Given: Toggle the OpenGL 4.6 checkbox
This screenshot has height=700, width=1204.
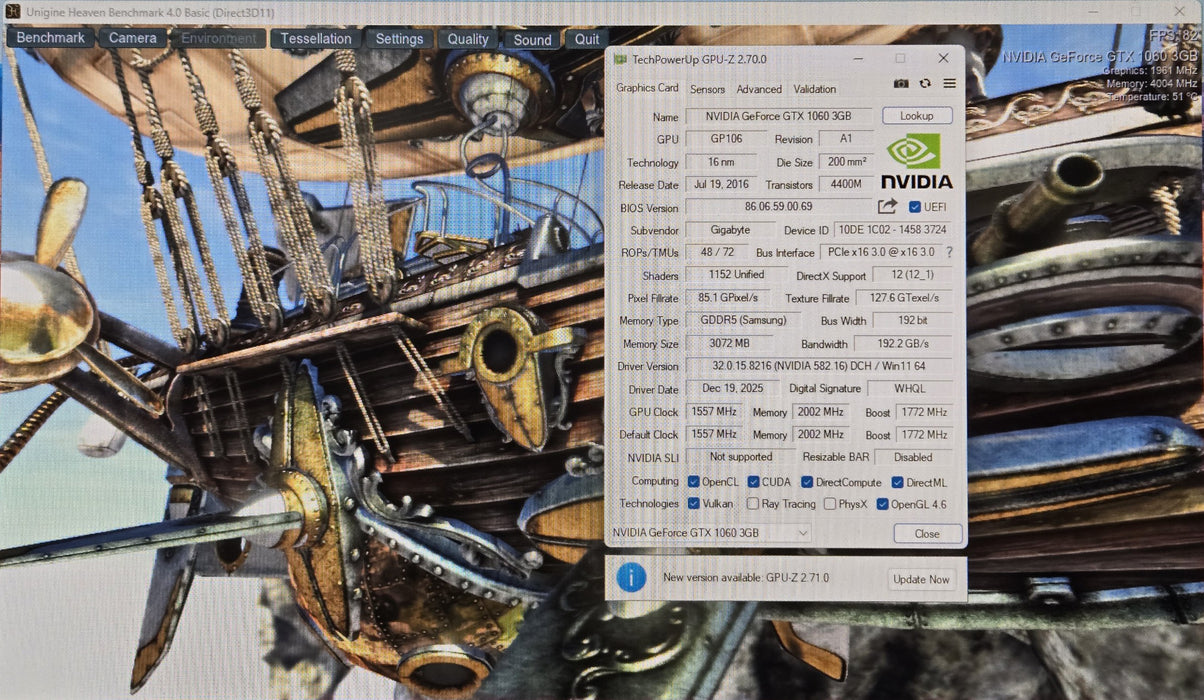Looking at the screenshot, I should pyautogui.click(x=882, y=504).
